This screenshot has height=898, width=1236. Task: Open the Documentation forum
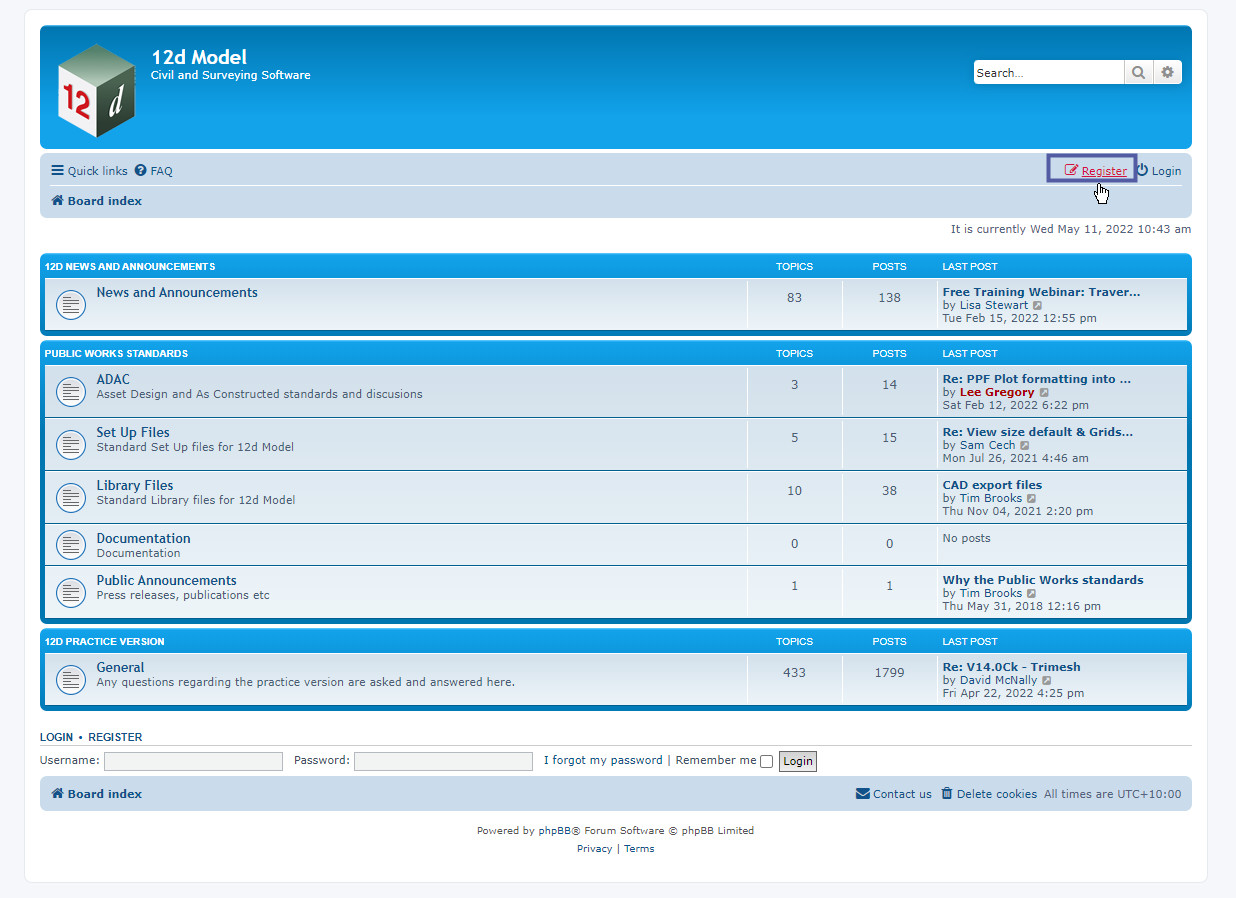click(143, 539)
